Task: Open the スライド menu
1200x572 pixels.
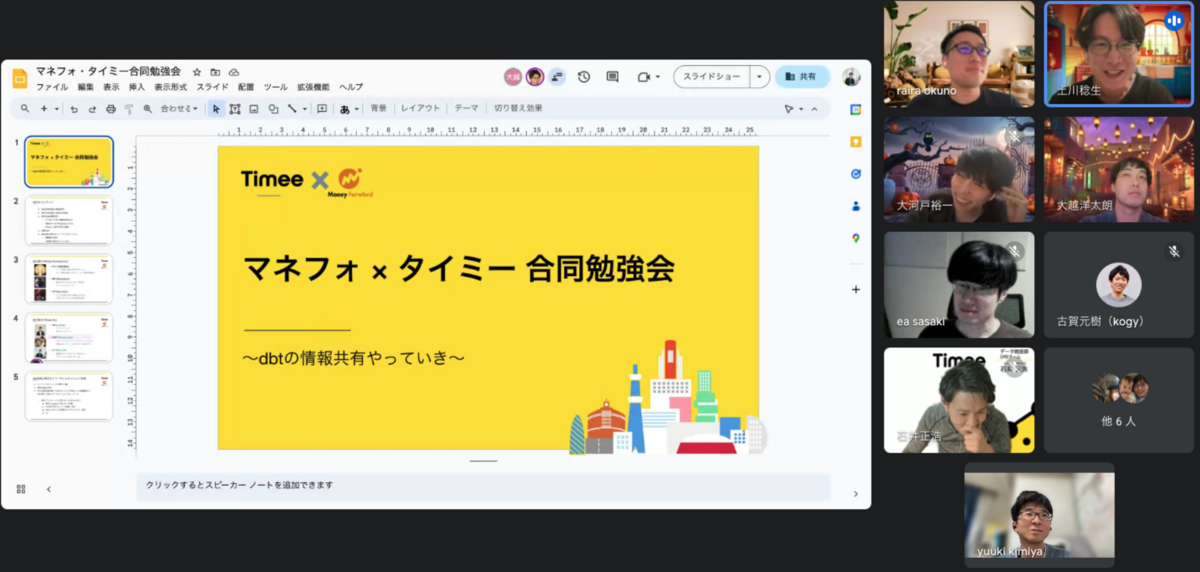Action: (212, 87)
